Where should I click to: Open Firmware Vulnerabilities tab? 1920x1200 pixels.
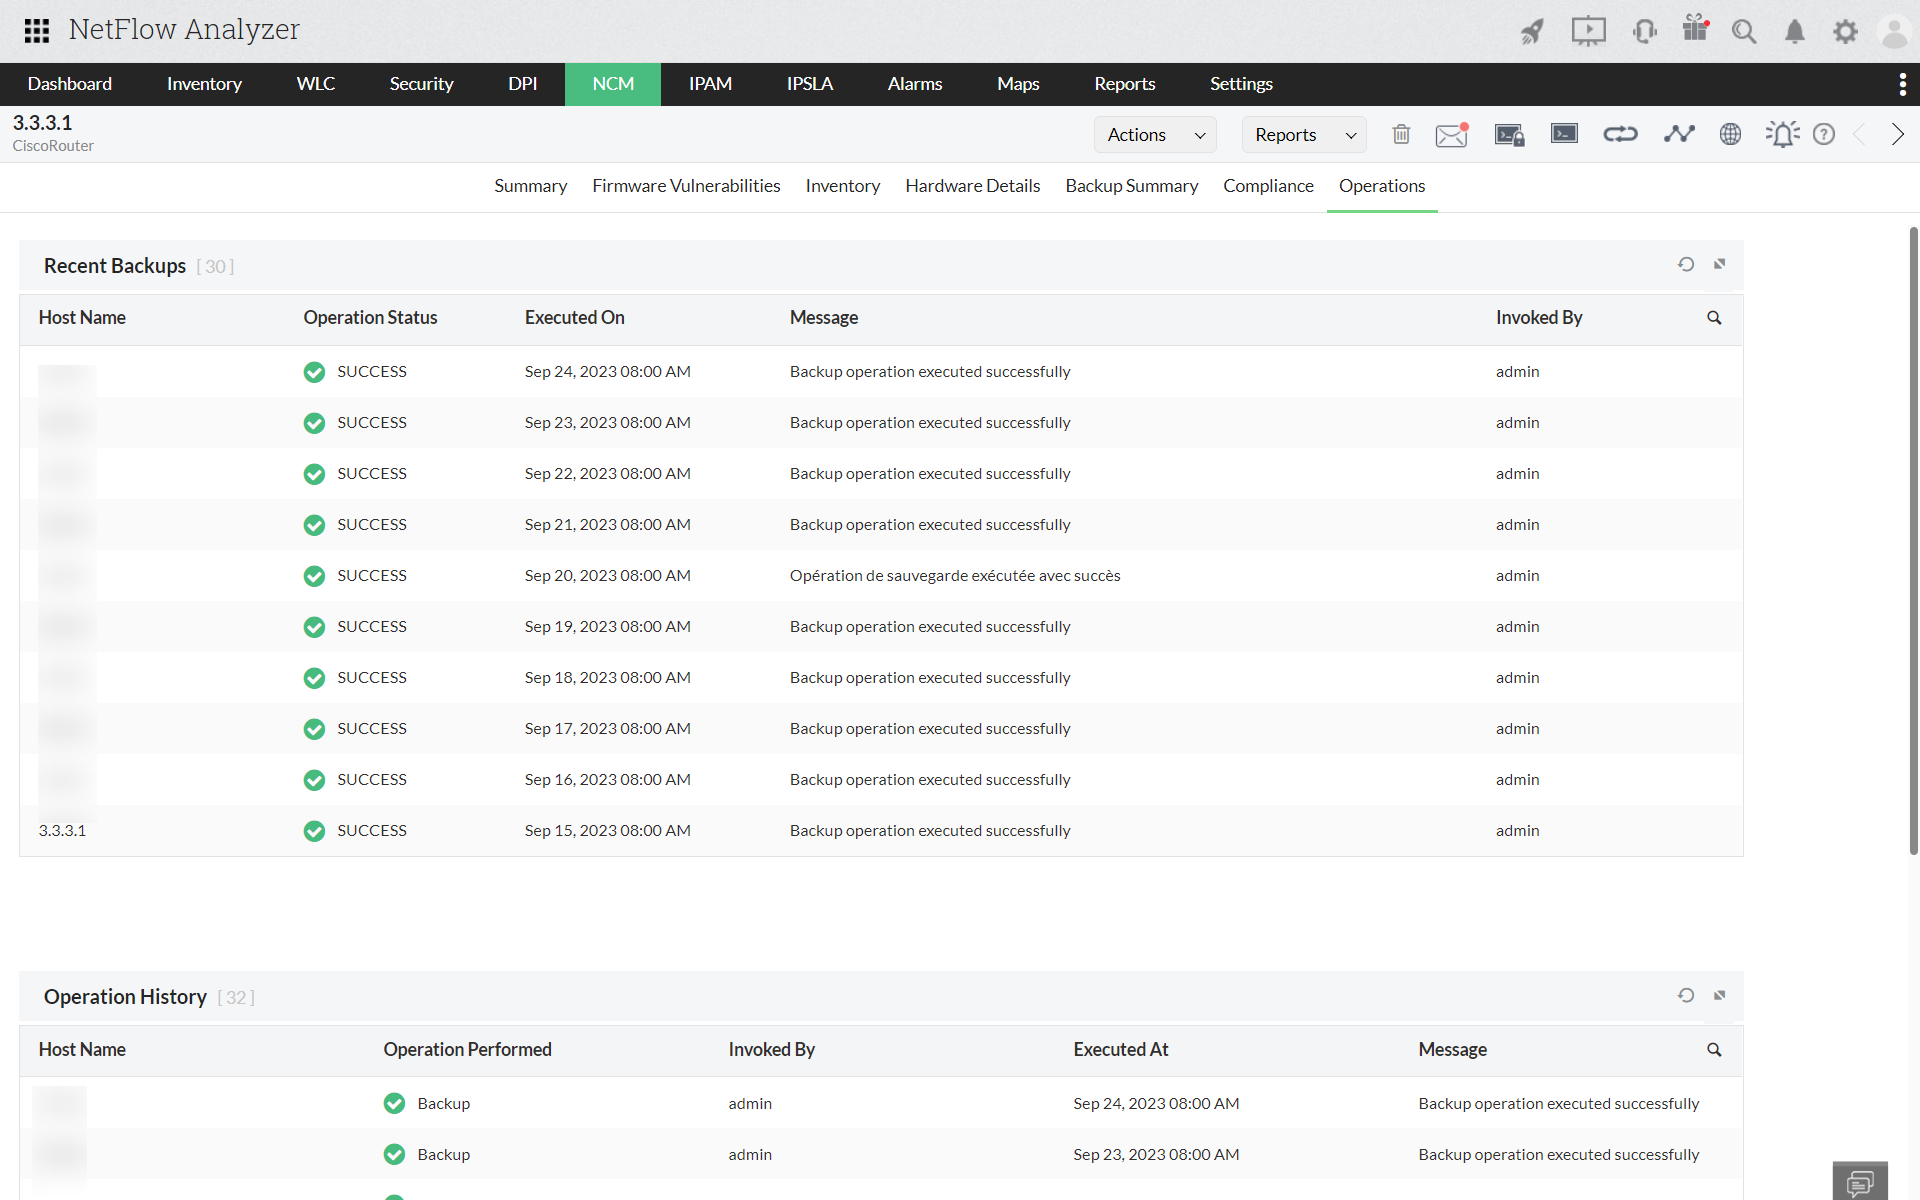tap(686, 186)
